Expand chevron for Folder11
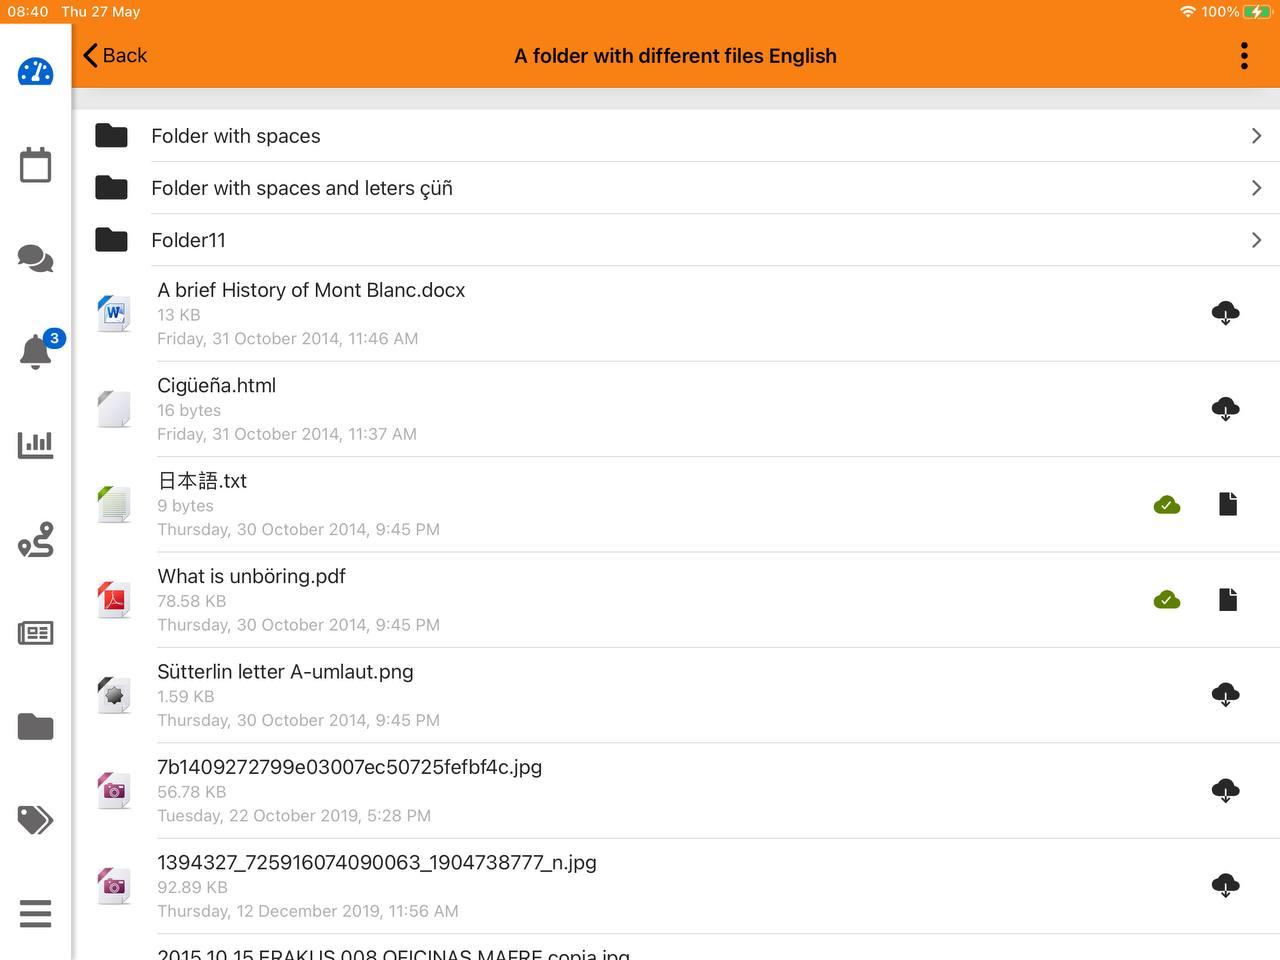1280x960 pixels. click(x=1256, y=240)
